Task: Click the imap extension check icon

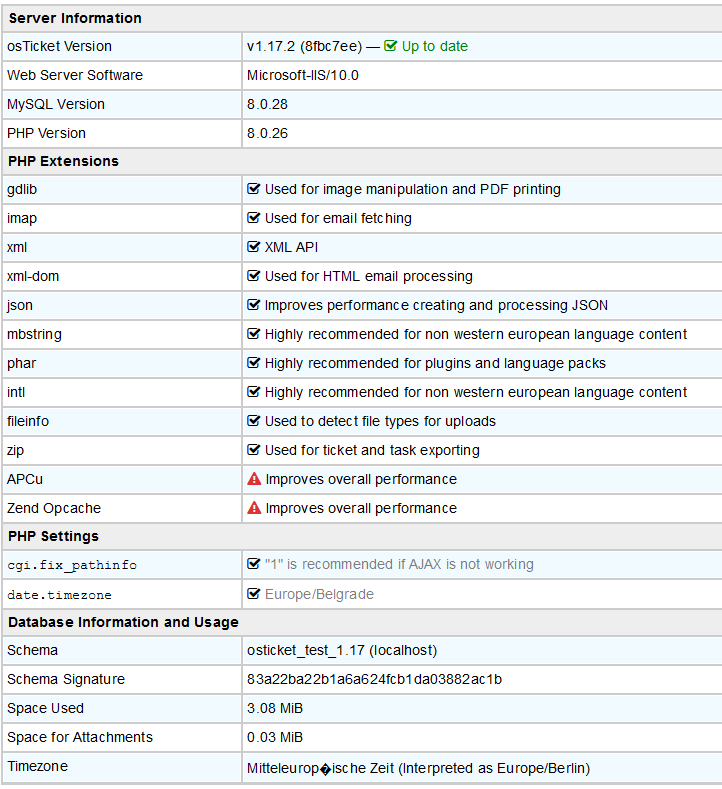Action: pyautogui.click(x=254, y=218)
